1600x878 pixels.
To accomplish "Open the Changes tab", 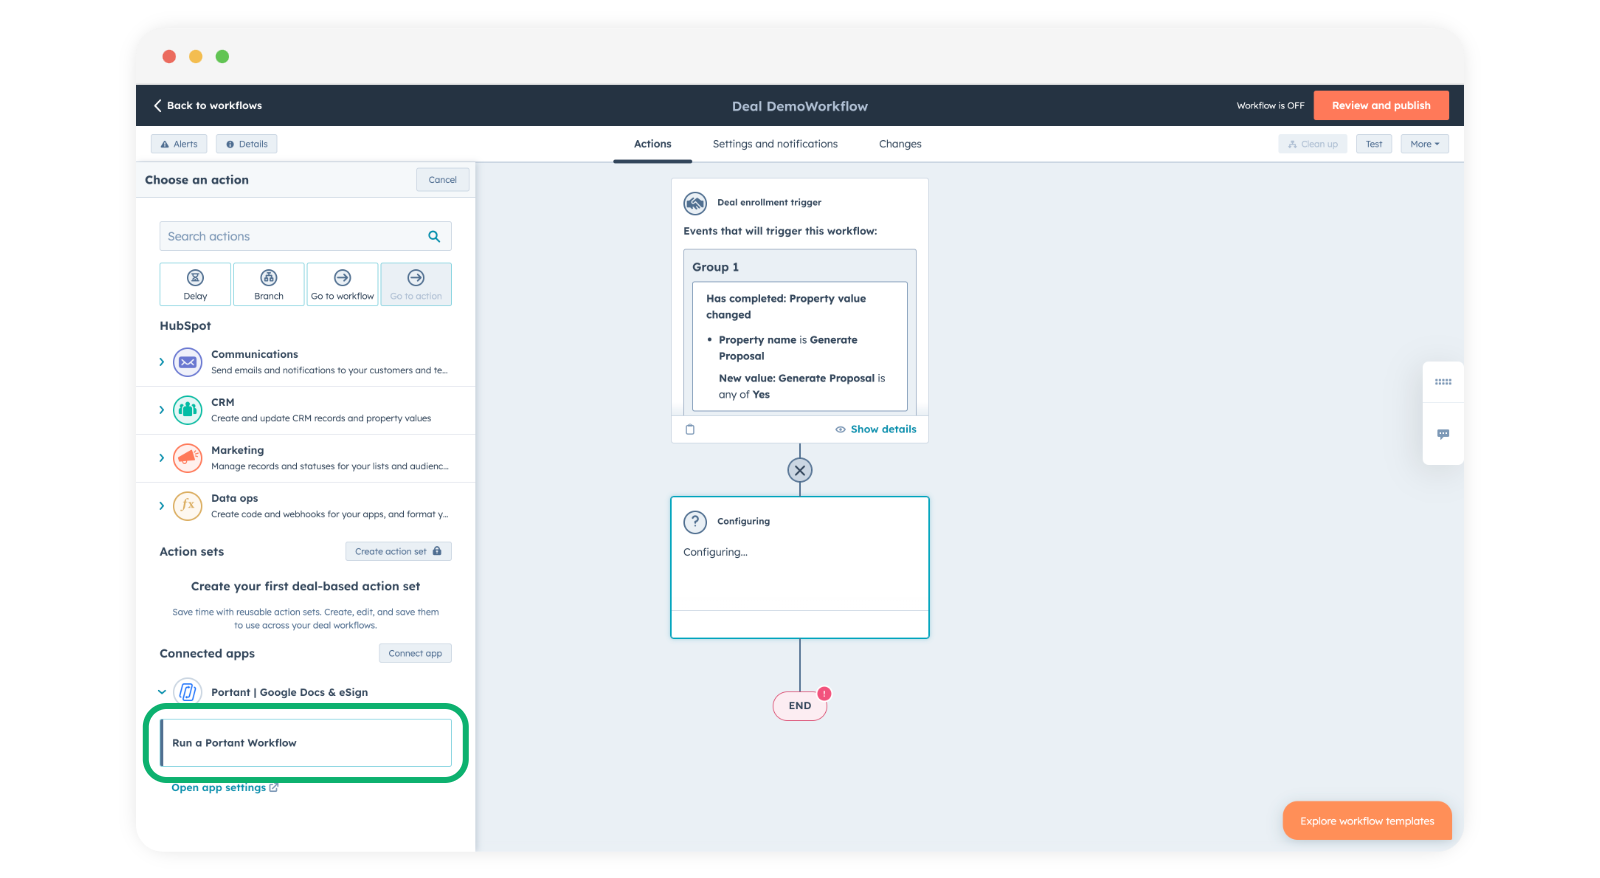I will tap(900, 144).
